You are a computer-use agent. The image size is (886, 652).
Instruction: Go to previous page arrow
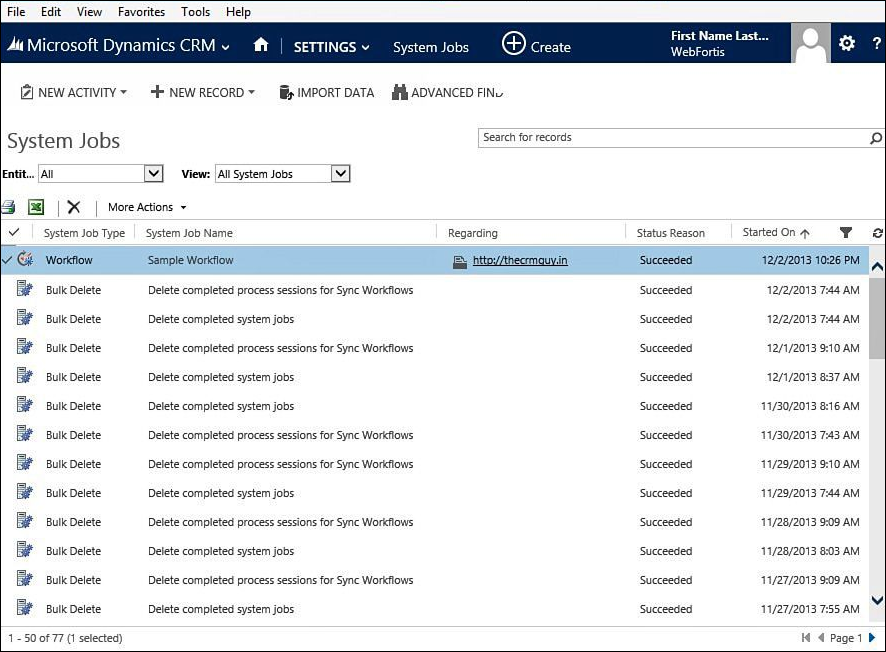click(821, 638)
